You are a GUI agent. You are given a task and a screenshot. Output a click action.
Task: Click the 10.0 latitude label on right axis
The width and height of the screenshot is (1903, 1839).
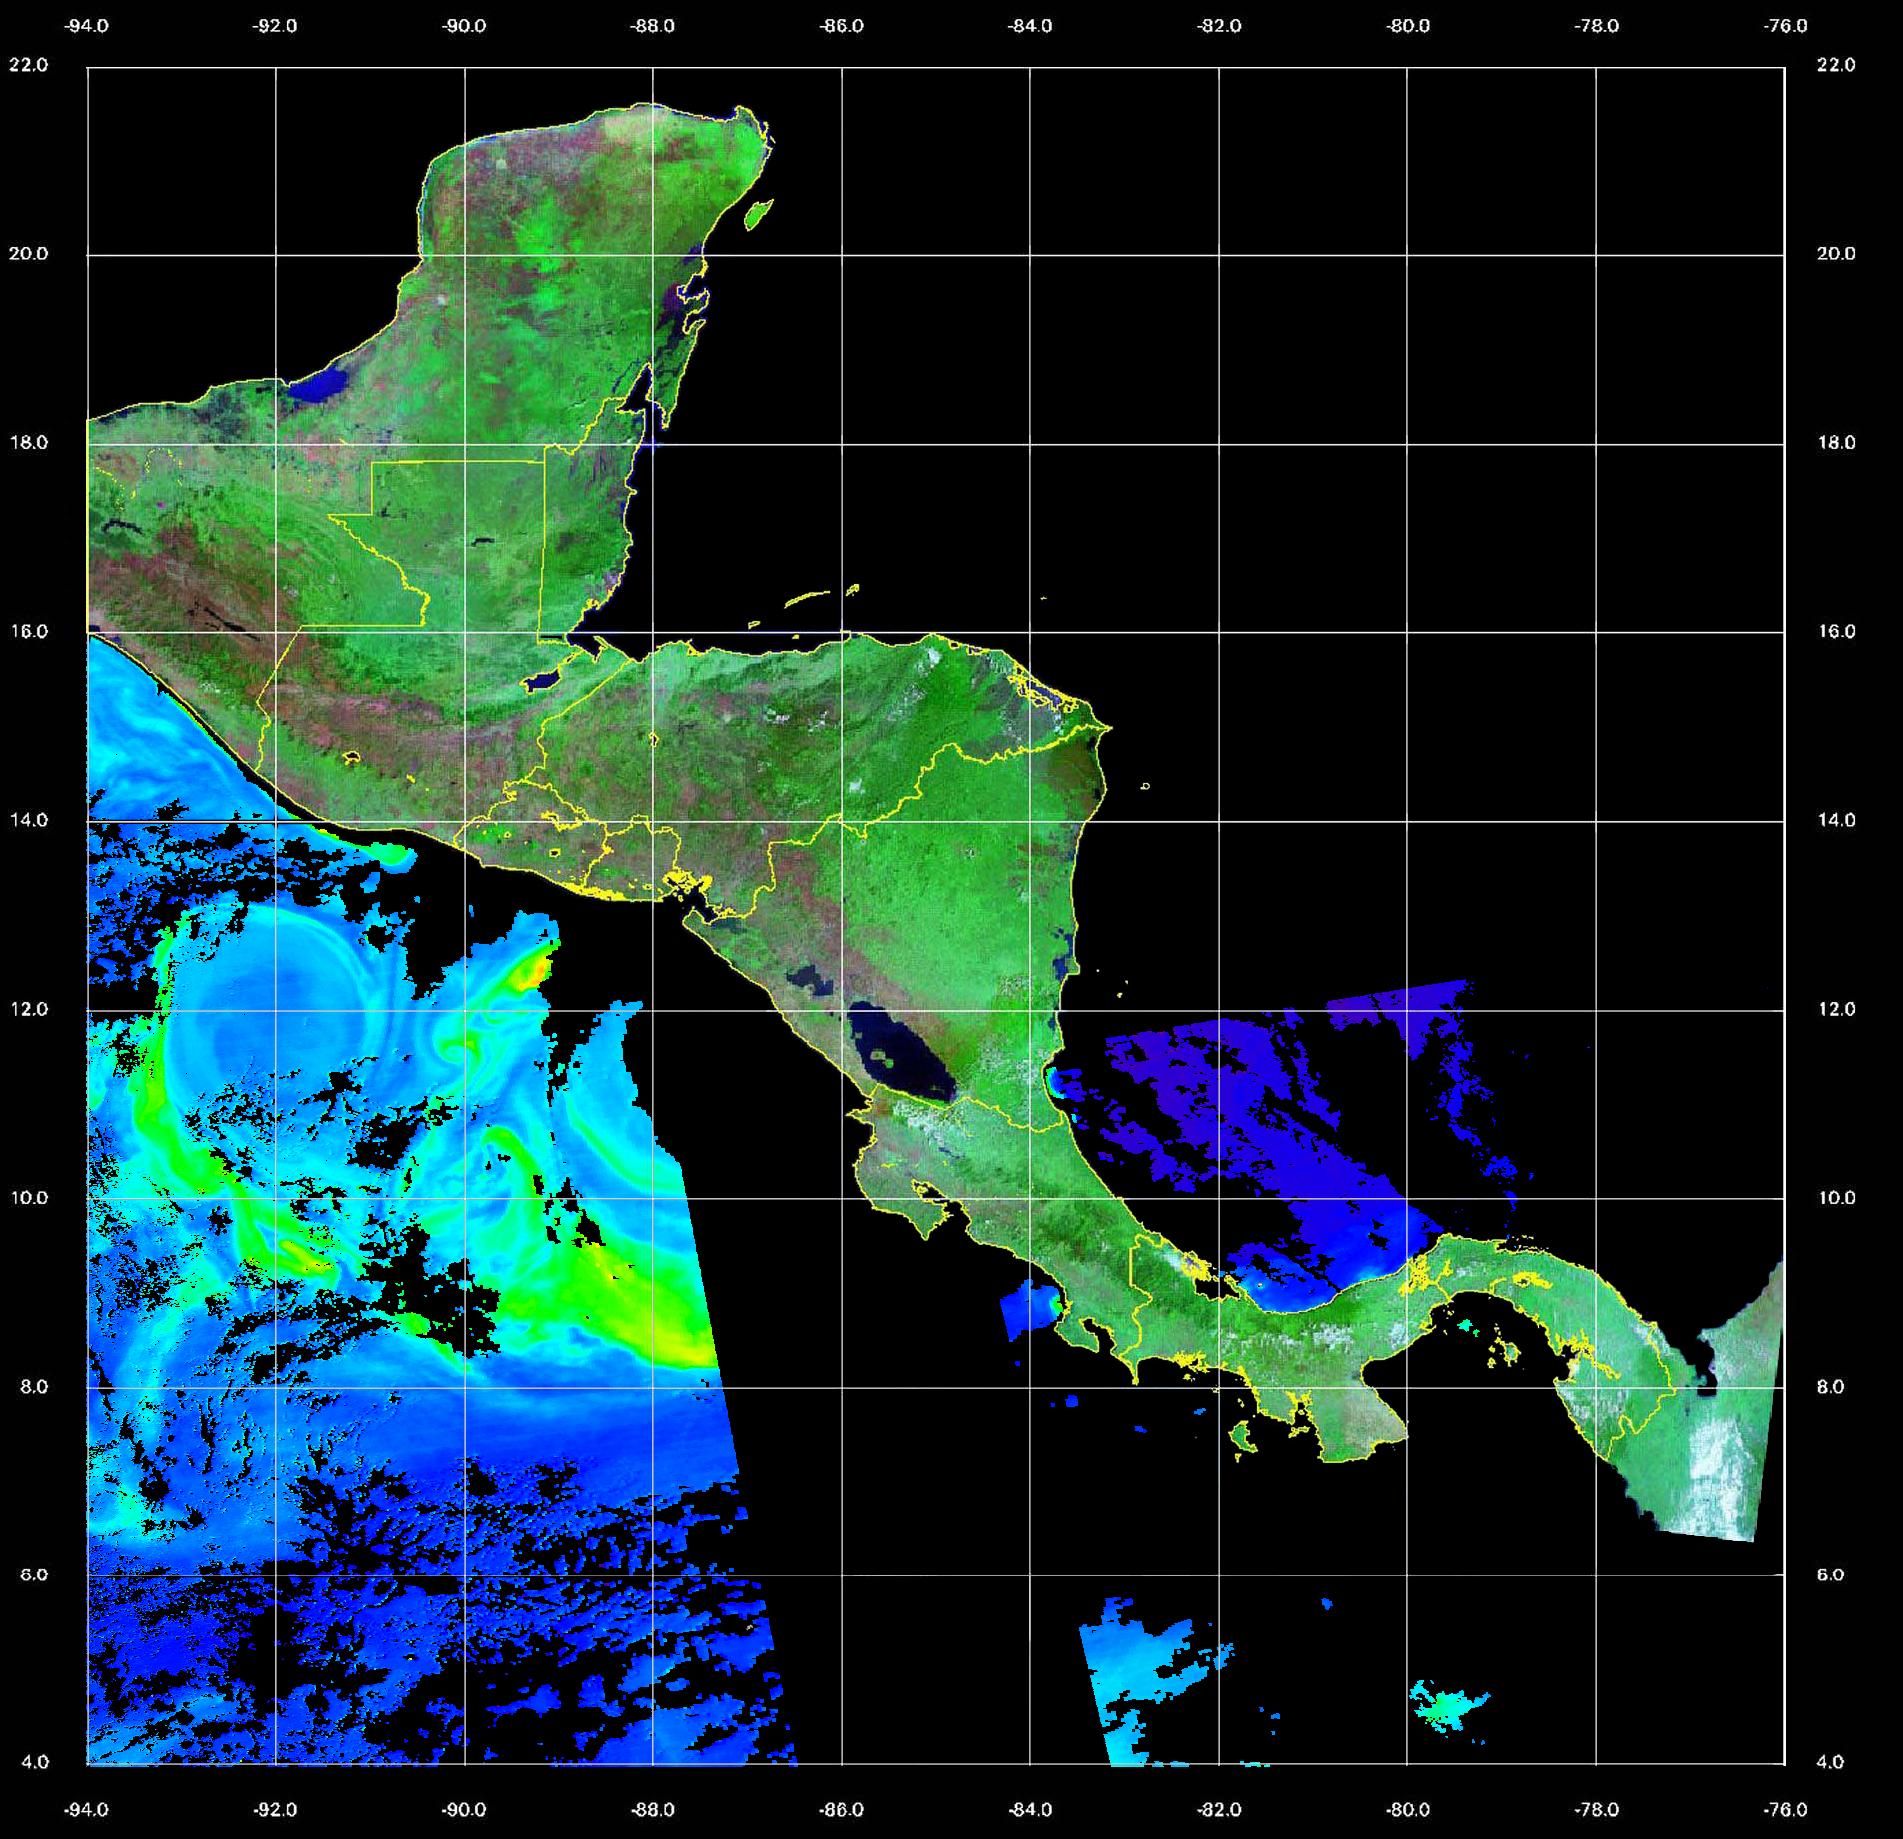1835,1198
